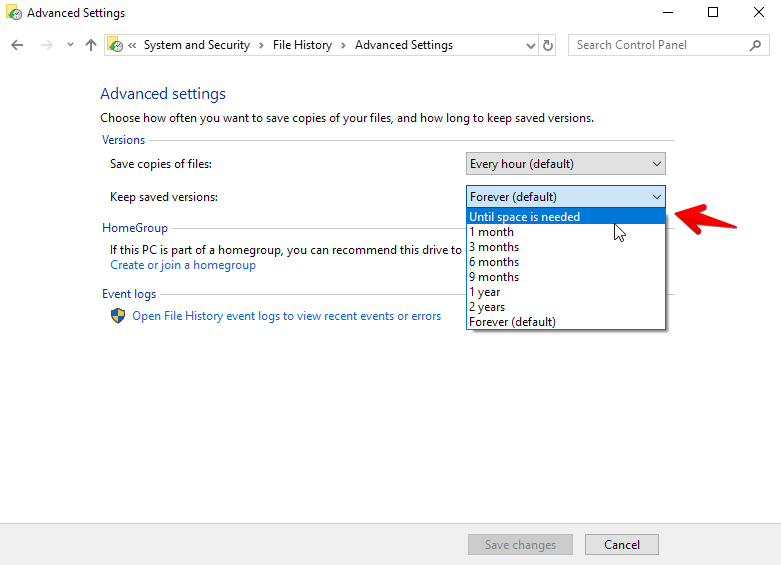Expand the address bar history dropdown
The height and width of the screenshot is (565, 781).
pos(530,46)
